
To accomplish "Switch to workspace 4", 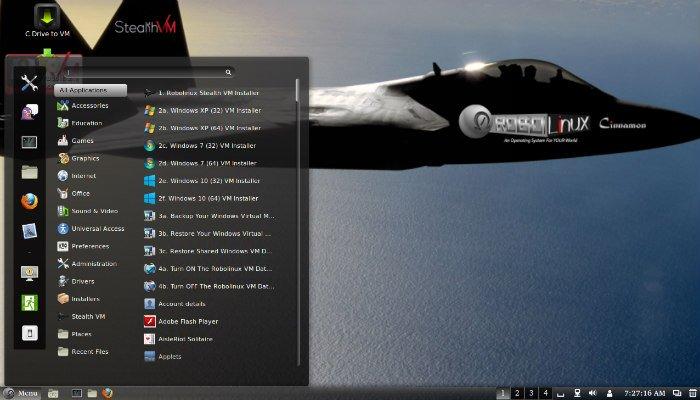I will tap(546, 393).
